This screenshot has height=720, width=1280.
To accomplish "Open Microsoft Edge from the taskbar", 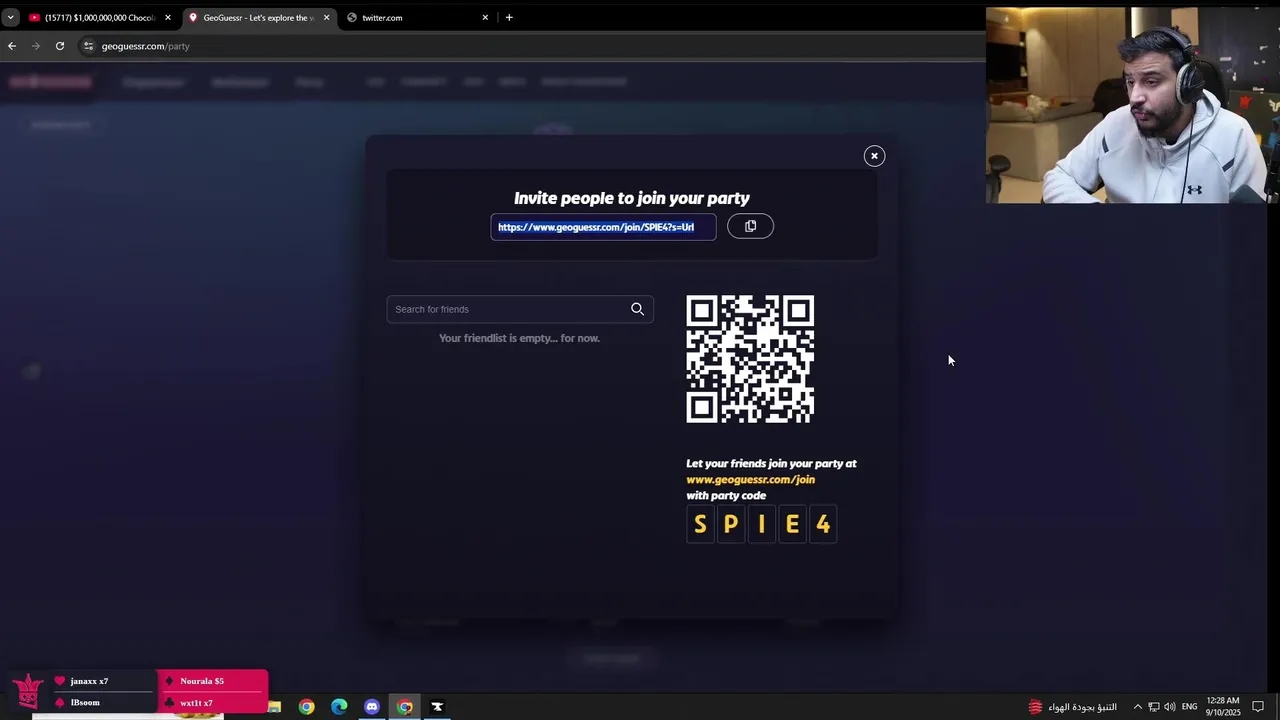I will point(339,707).
